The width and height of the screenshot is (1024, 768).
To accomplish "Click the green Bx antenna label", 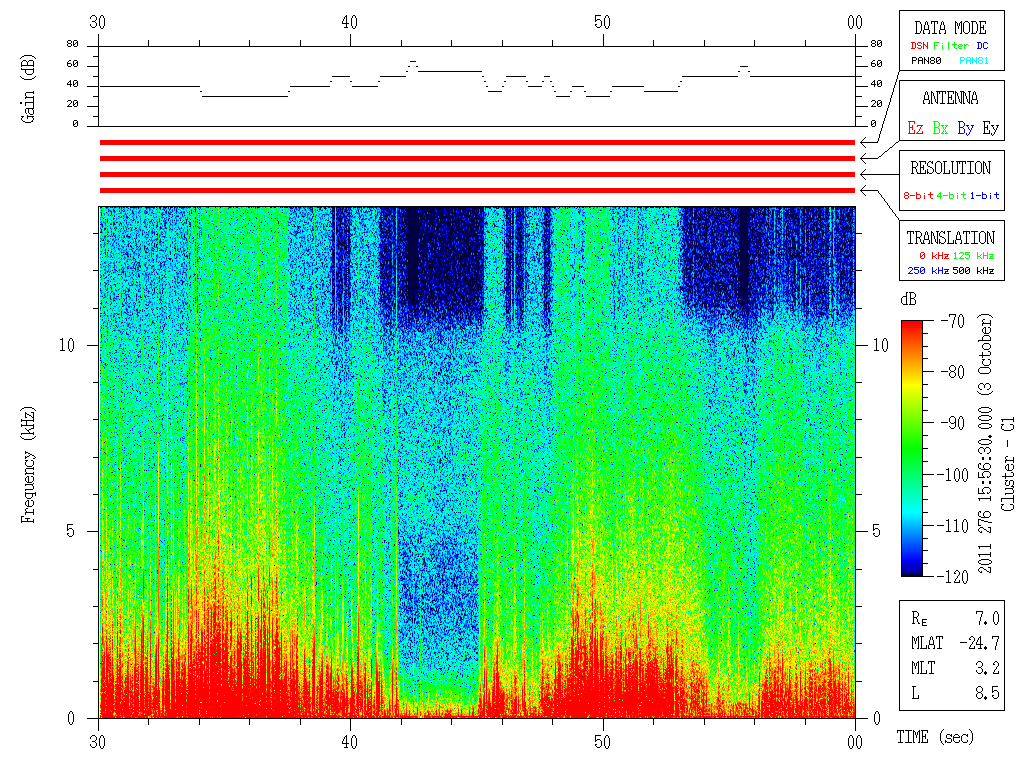I will (940, 128).
